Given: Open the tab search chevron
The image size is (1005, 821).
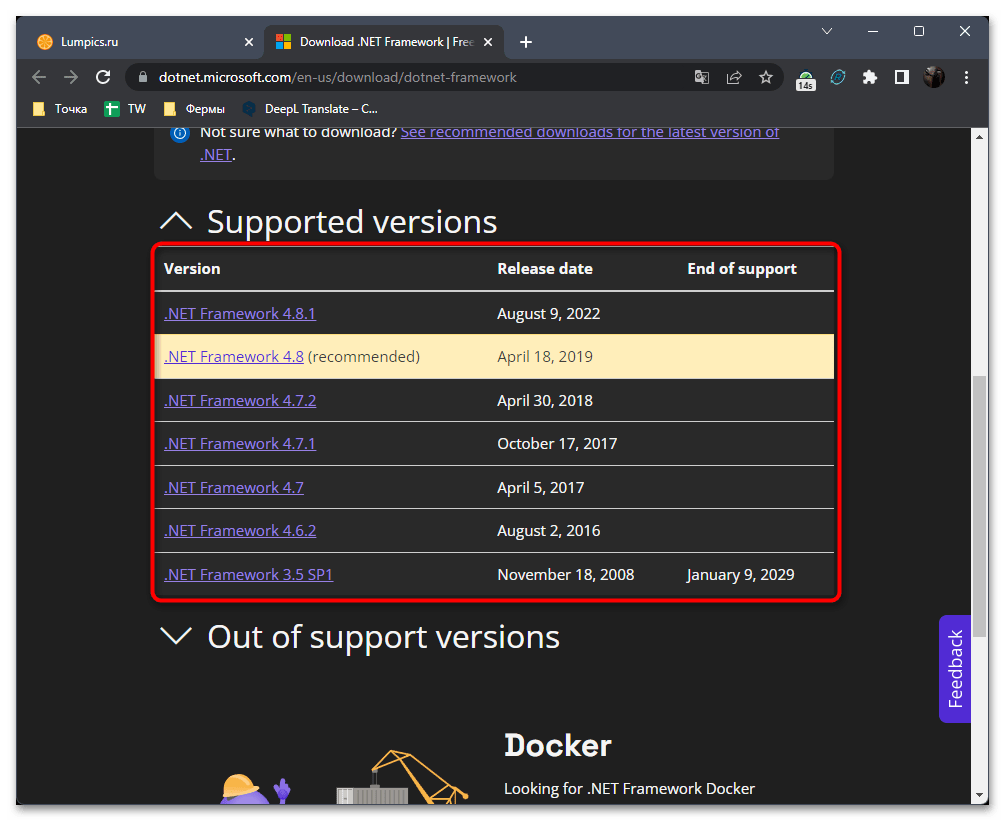Looking at the screenshot, I should (x=827, y=31).
